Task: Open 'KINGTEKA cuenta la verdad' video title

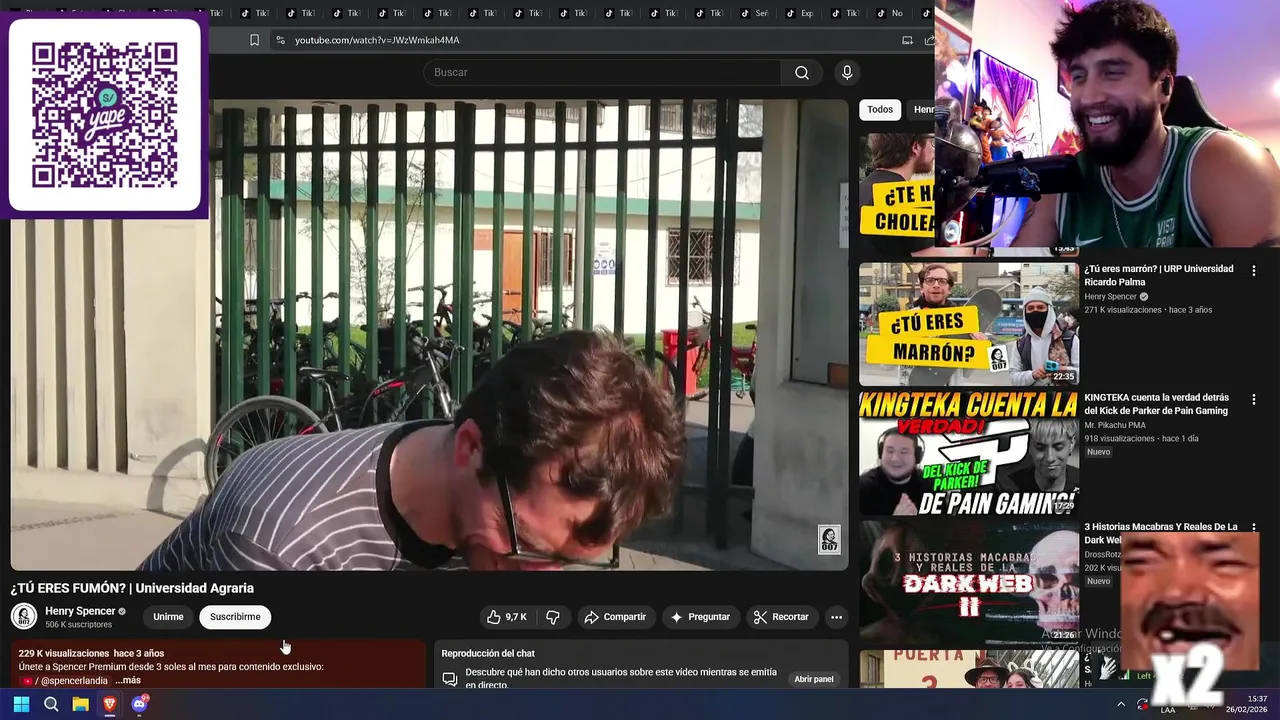Action: coord(1157,404)
